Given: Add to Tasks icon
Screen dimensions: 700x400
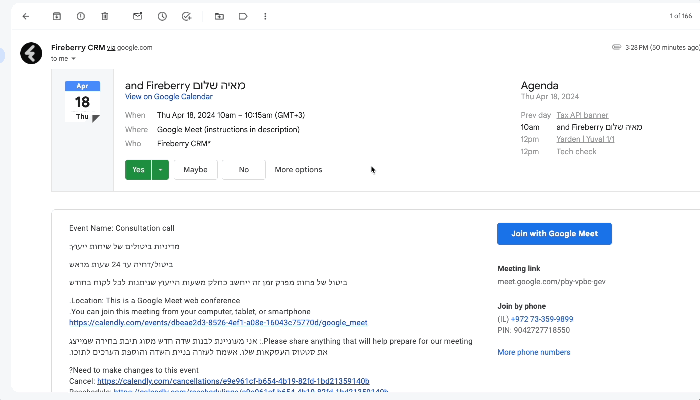Looking at the screenshot, I should coord(187,17).
